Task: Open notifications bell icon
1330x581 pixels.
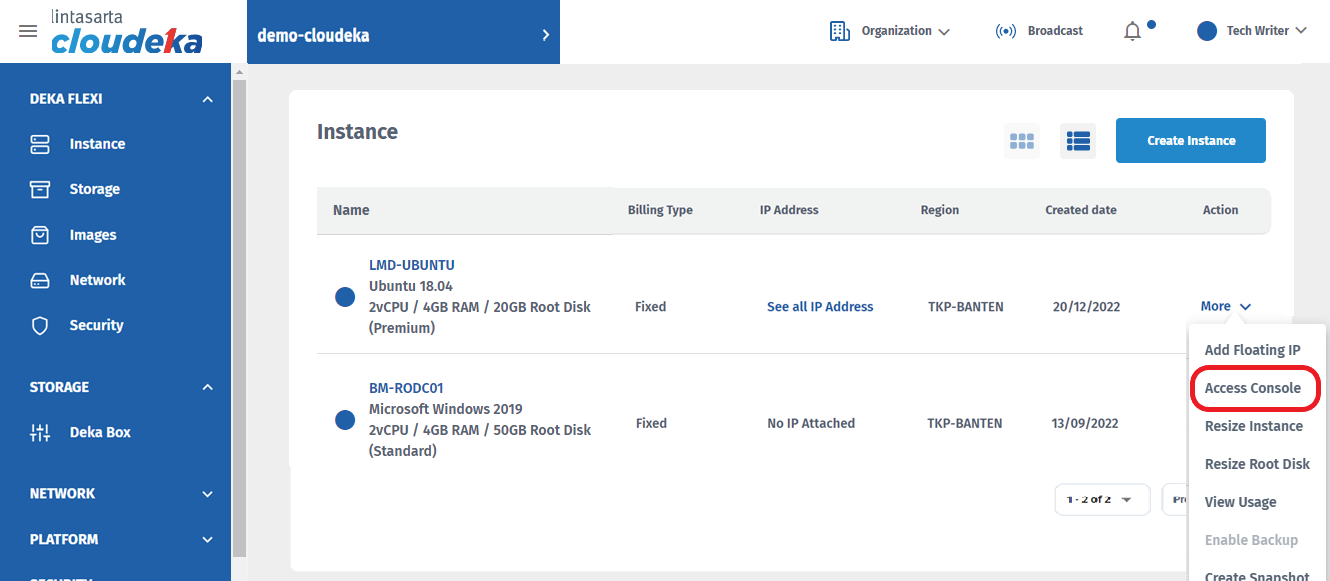Action: coord(1132,31)
